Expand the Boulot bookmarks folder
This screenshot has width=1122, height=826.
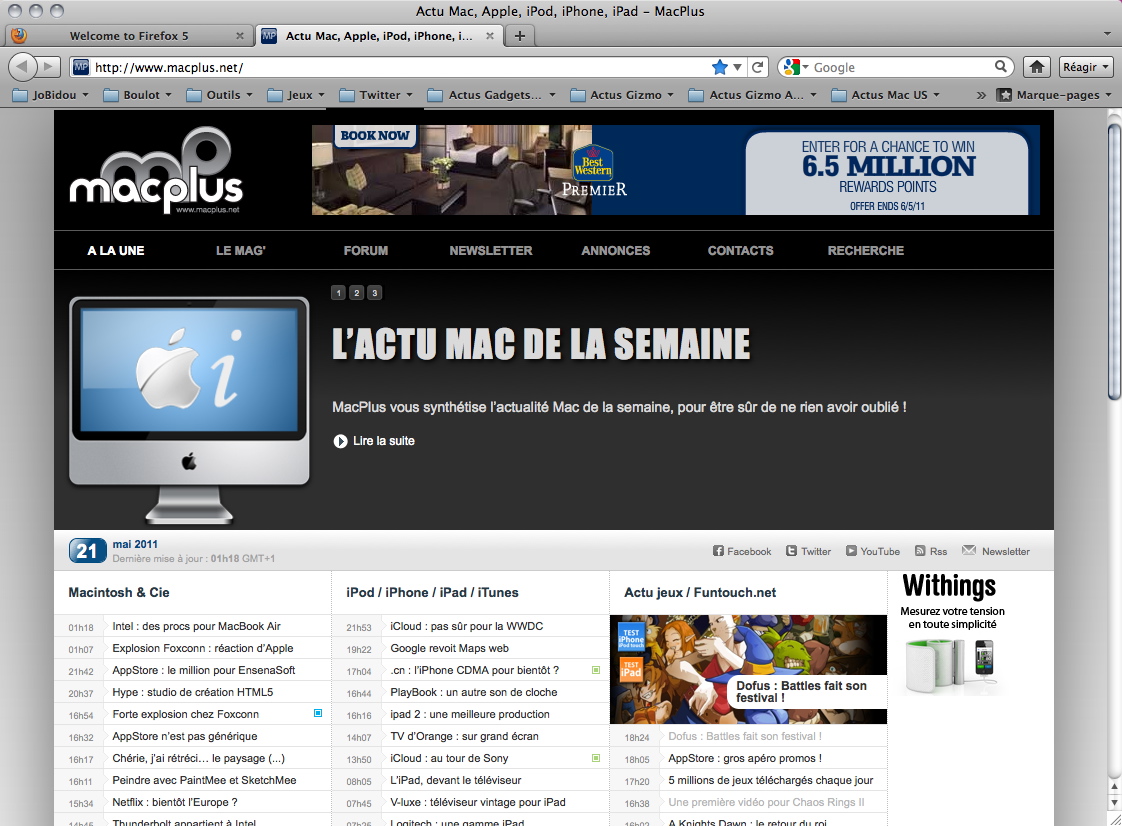point(137,95)
